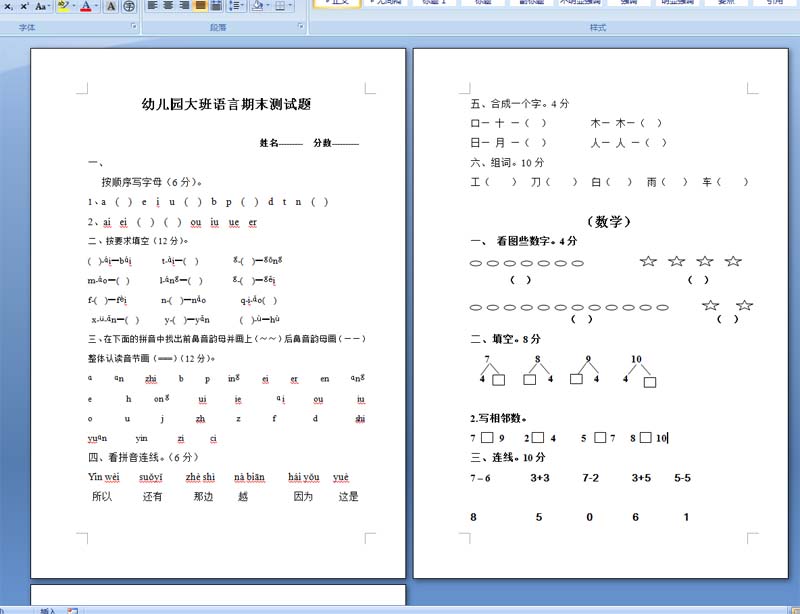Click the （数学） section heading
800x614 pixels.
(609, 222)
